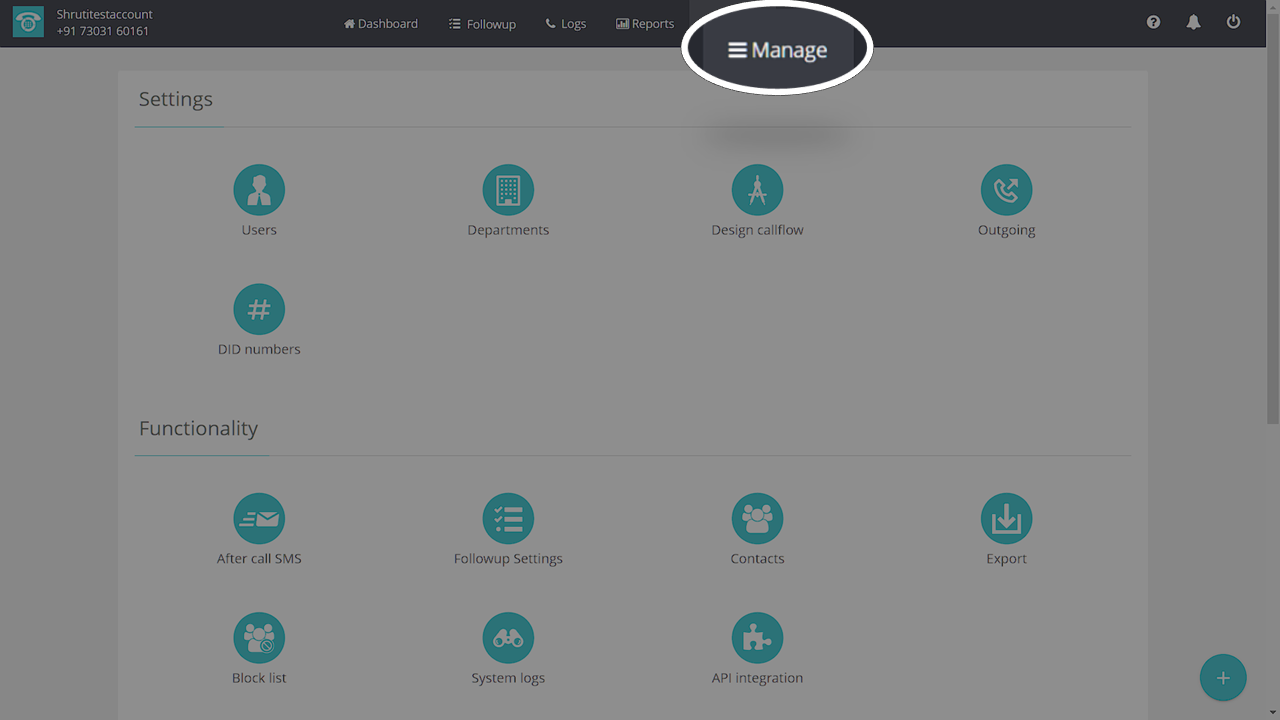Click the power logout icon
1280x720 pixels.
(x=1233, y=22)
